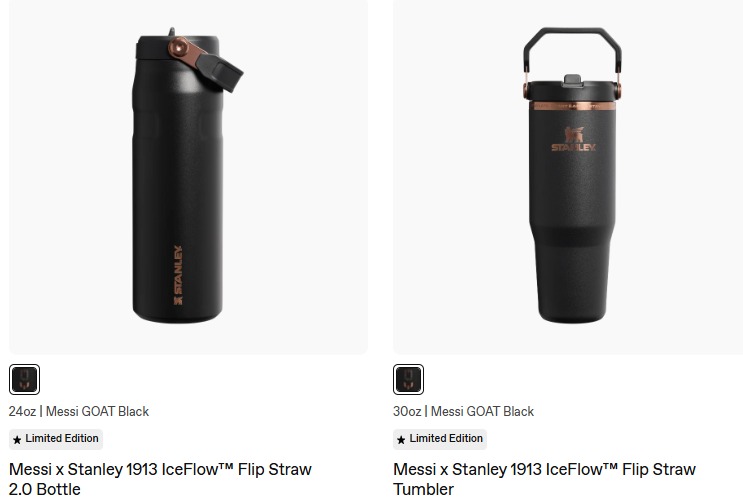
Task: Click the right Limited Edition badge
Action: tap(440, 439)
